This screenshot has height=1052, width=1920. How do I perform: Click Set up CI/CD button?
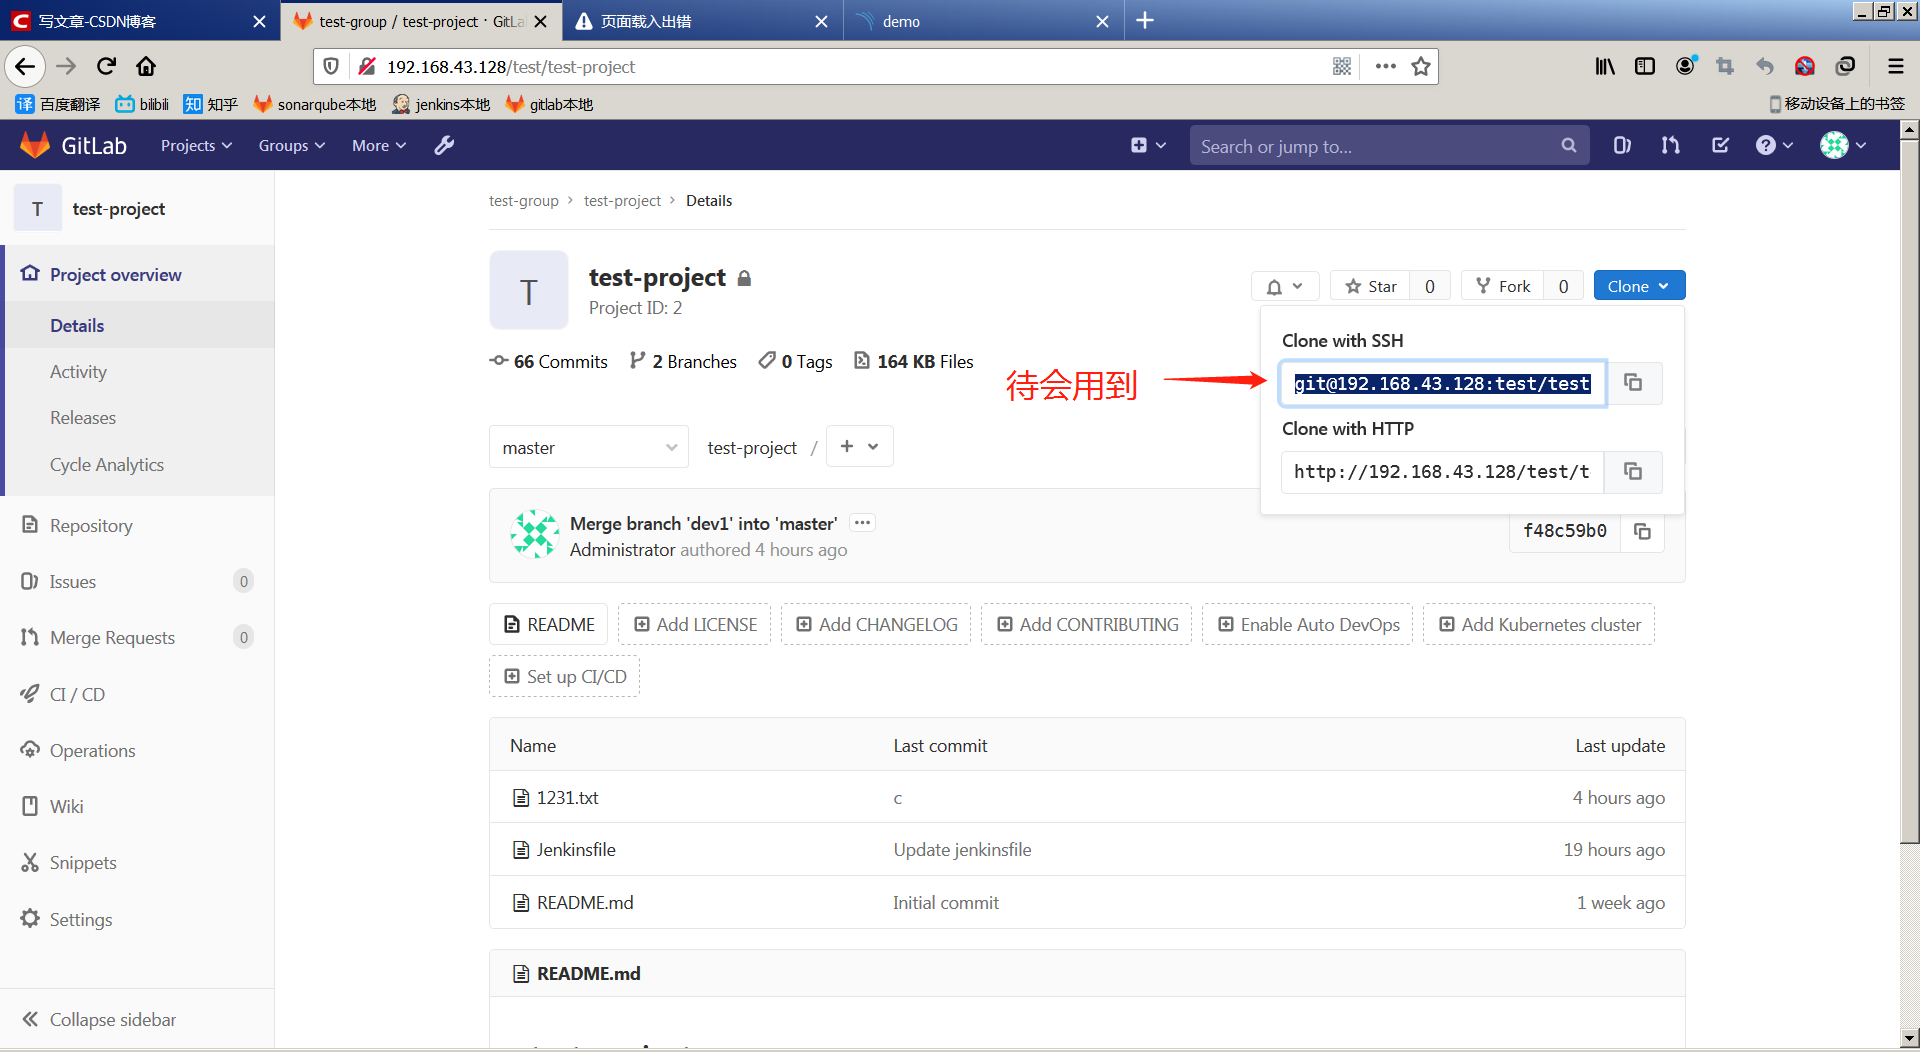[564, 676]
